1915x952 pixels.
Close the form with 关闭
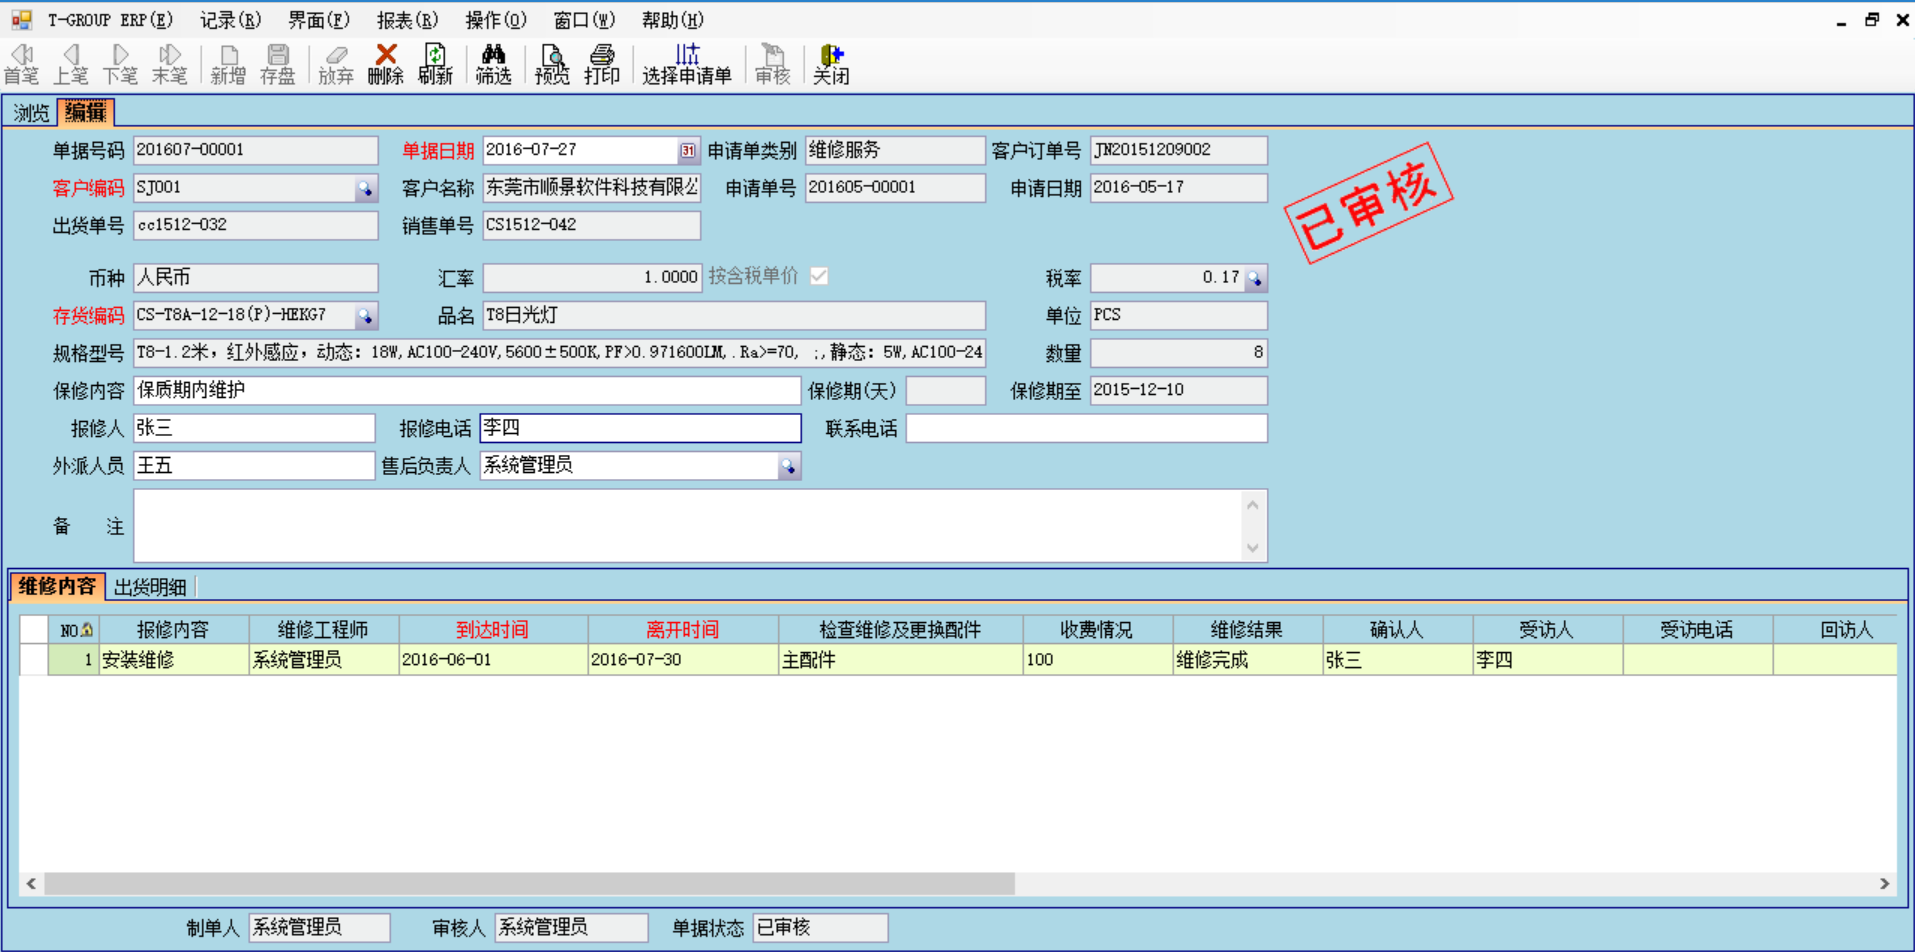pyautogui.click(x=831, y=64)
